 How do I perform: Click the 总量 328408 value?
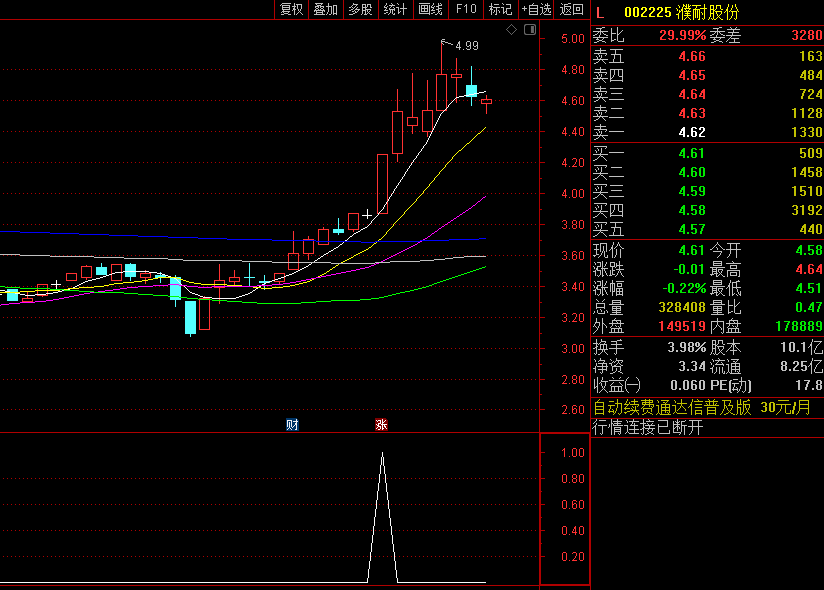coord(682,307)
